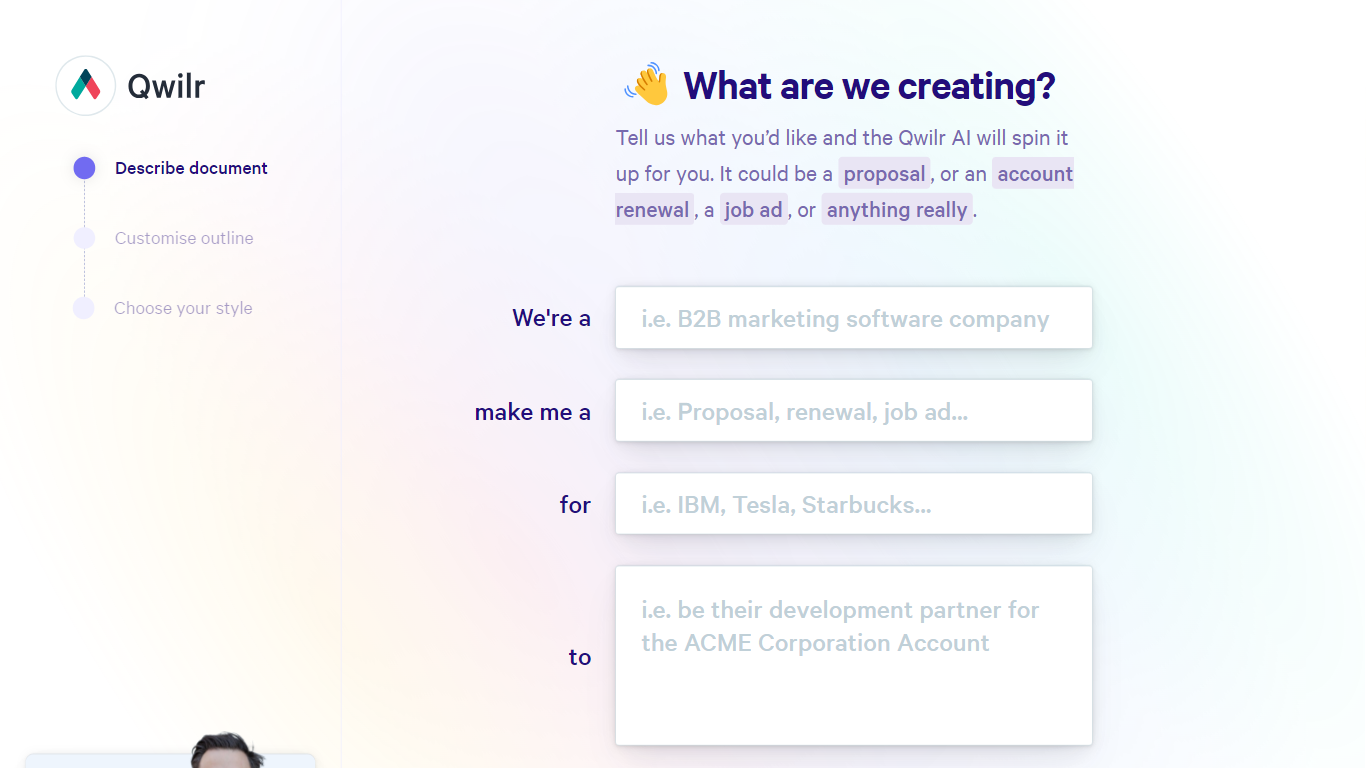Image resolution: width=1366 pixels, height=768 pixels.
Task: Click the "make me a" field label
Action: [532, 412]
